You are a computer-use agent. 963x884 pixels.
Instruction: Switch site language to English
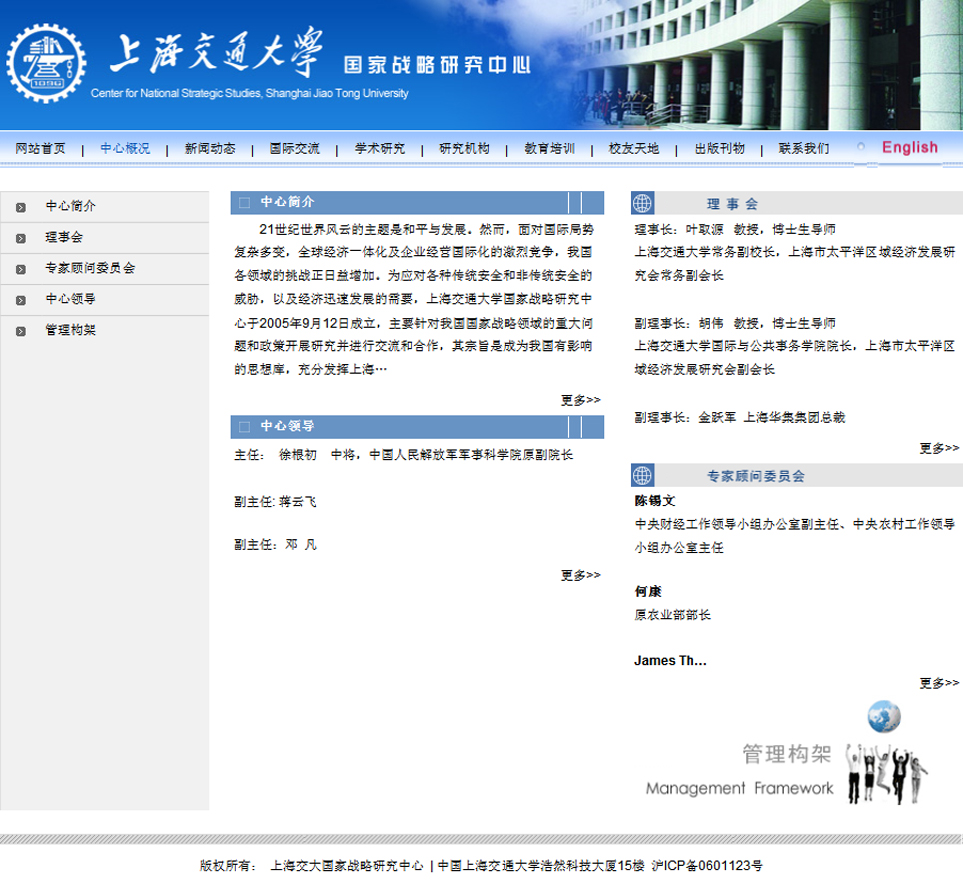[910, 147]
